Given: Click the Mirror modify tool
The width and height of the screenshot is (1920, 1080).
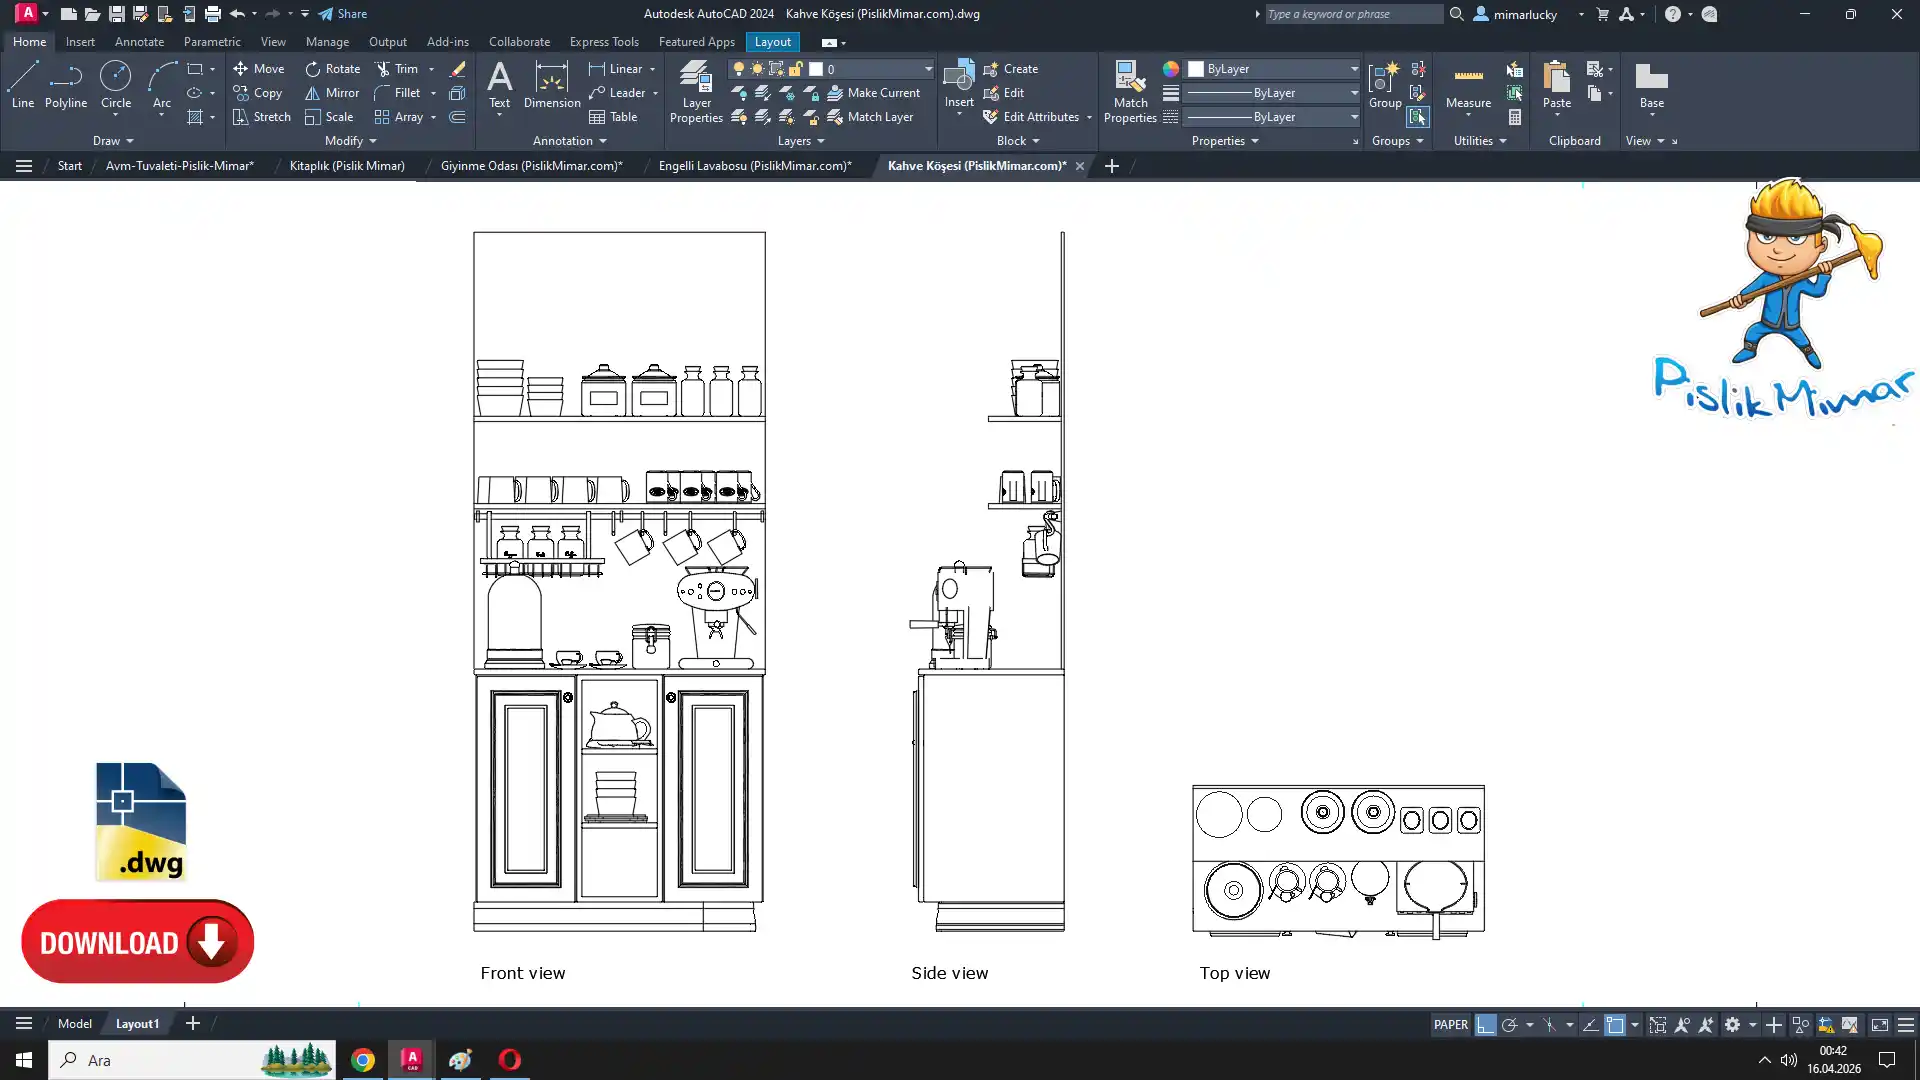Looking at the screenshot, I should (x=332, y=93).
